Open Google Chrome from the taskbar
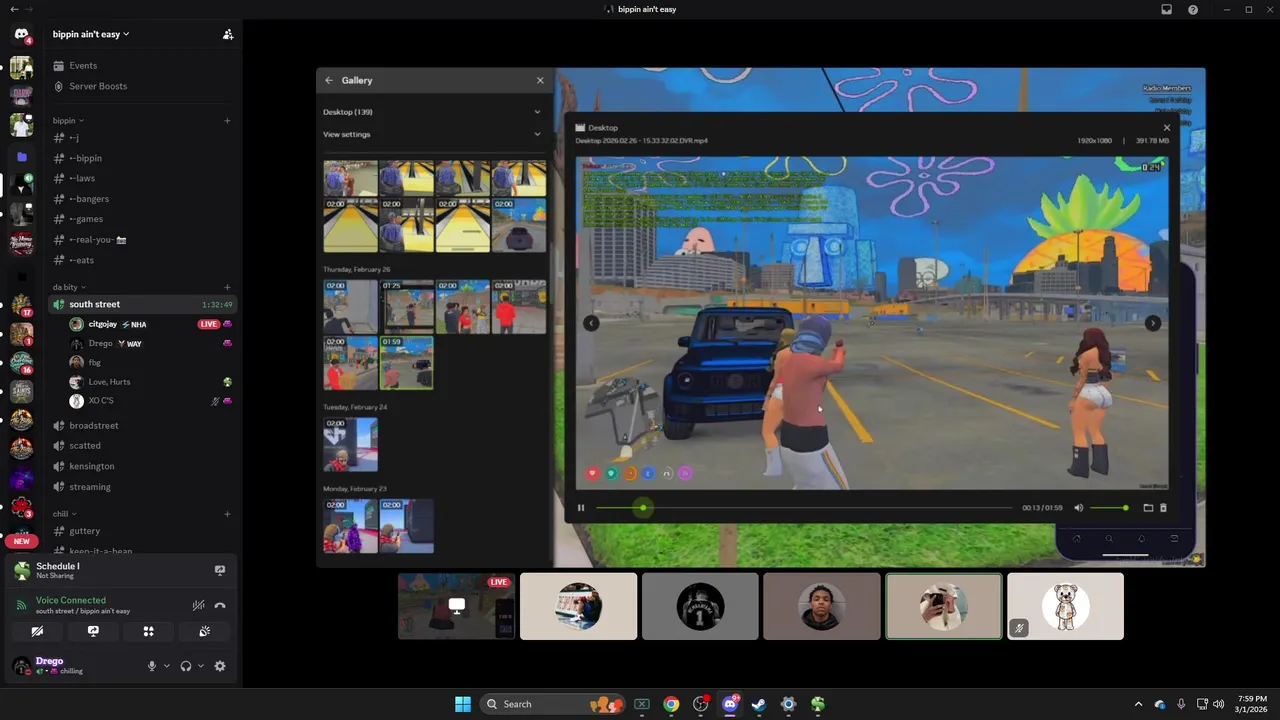The image size is (1280, 720). (671, 704)
